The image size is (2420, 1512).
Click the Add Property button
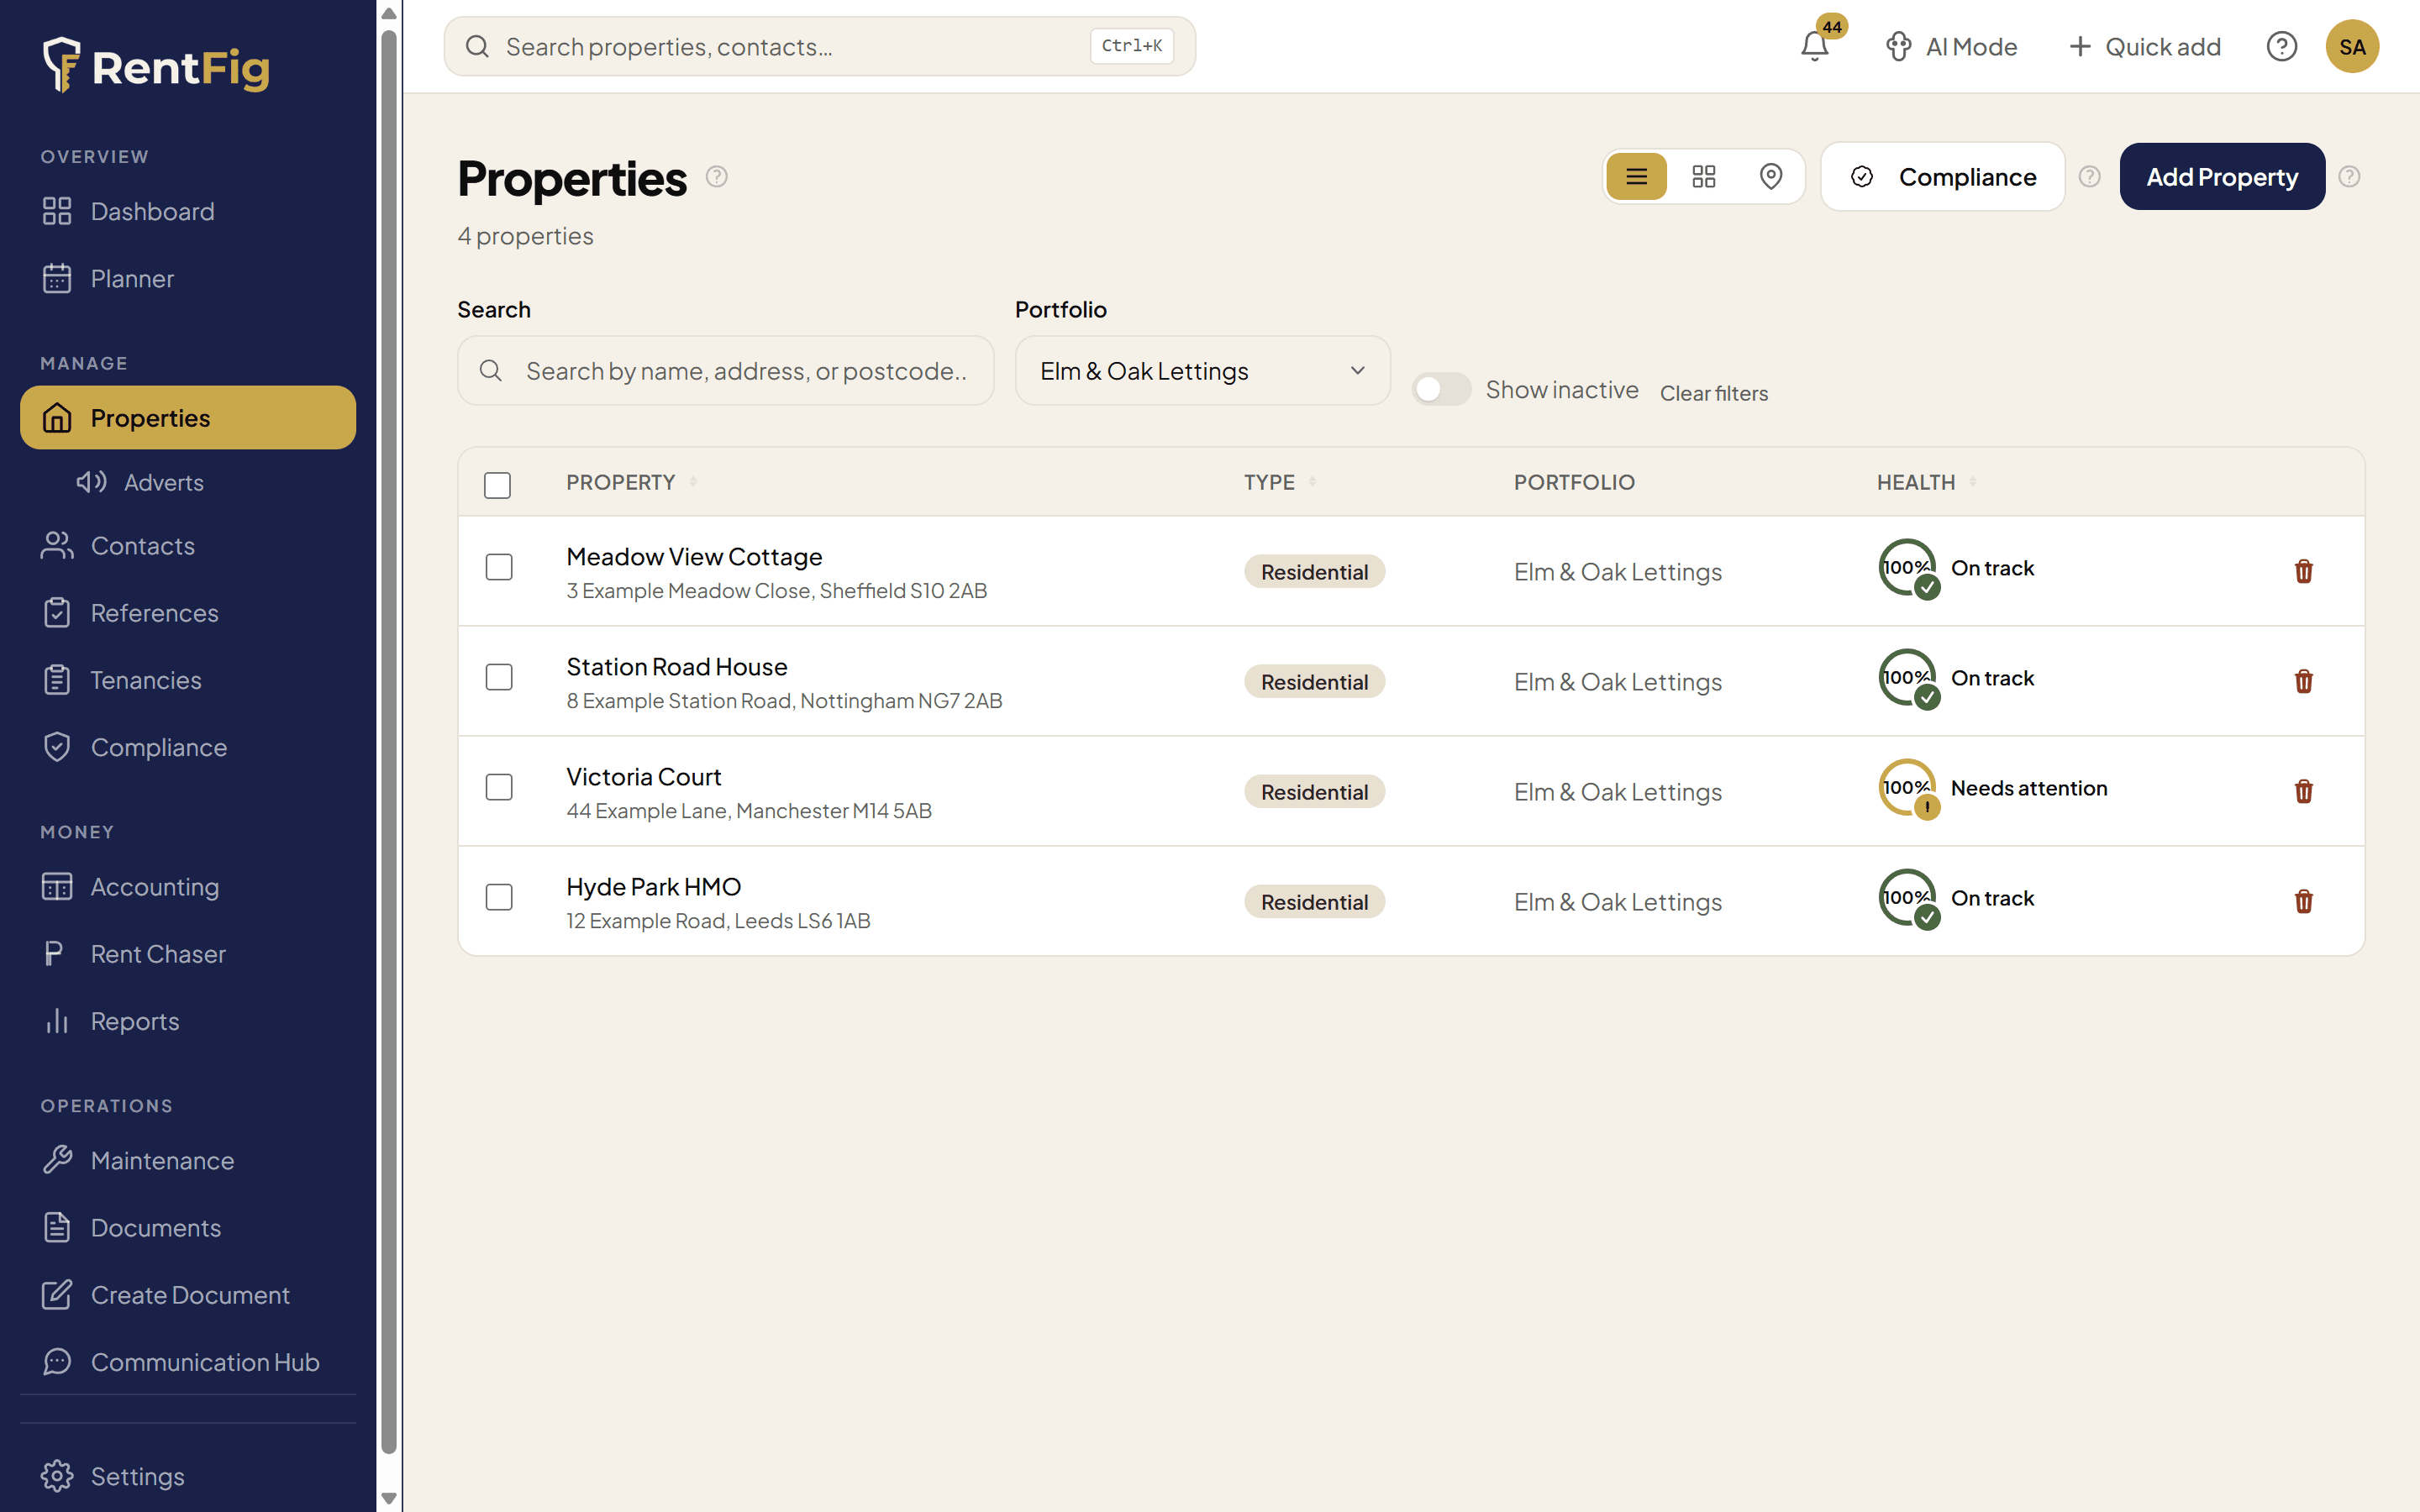[2222, 177]
